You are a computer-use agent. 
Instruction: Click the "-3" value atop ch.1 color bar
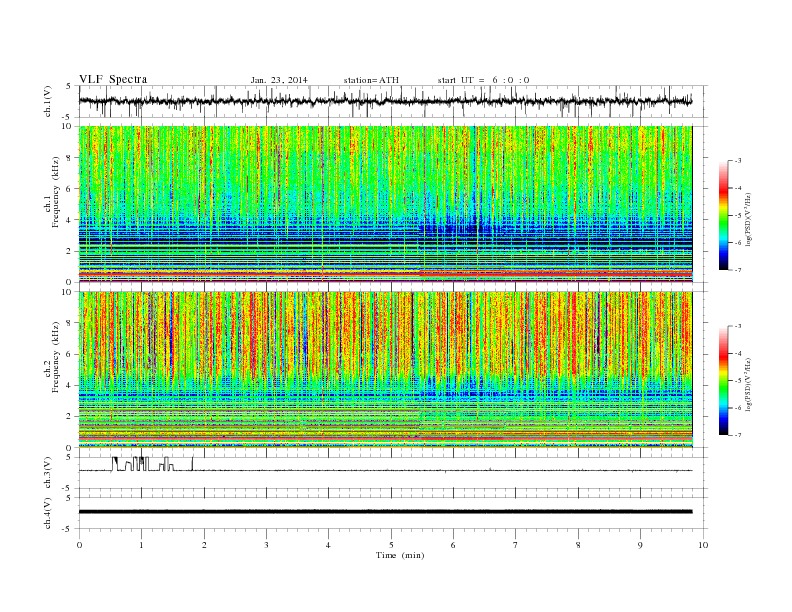(x=738, y=161)
